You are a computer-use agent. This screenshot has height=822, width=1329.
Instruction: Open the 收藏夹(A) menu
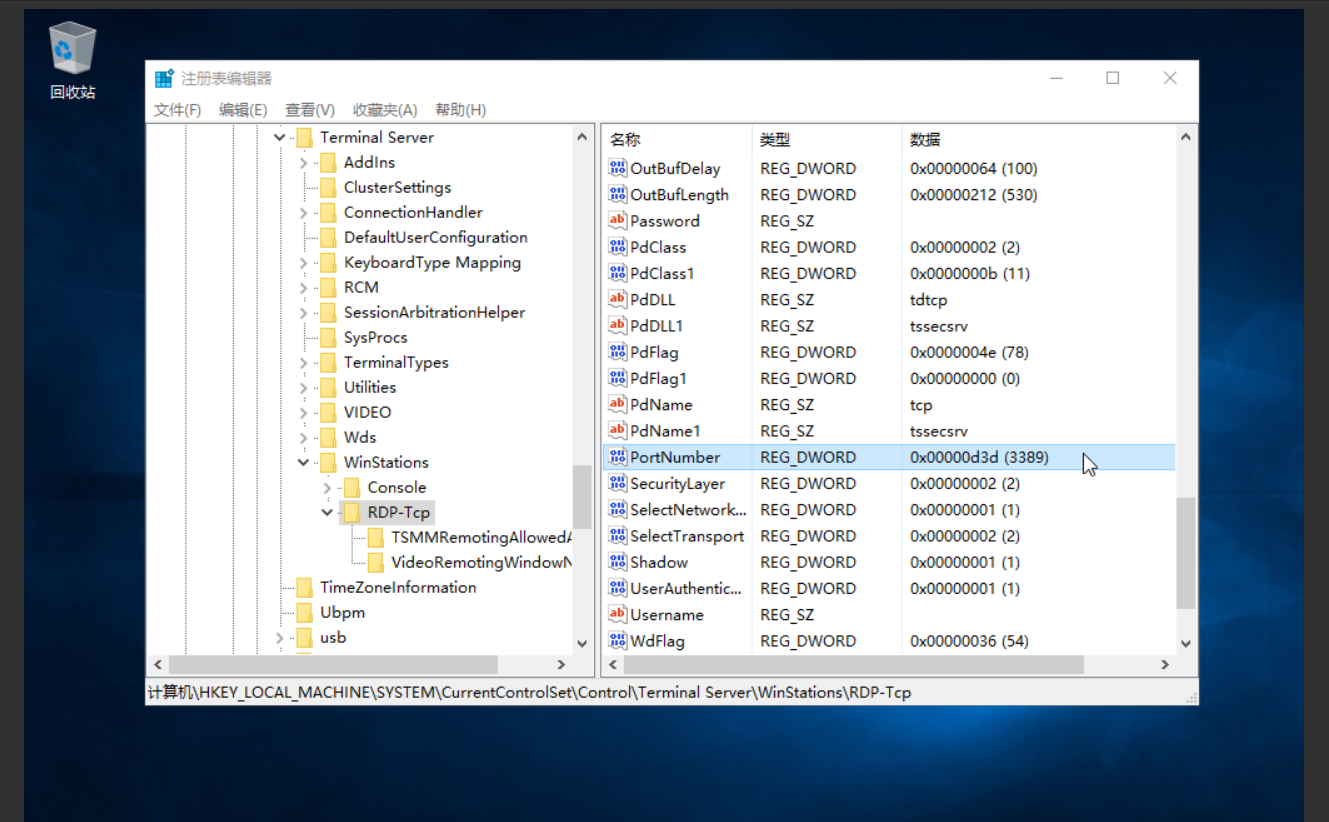tap(385, 110)
